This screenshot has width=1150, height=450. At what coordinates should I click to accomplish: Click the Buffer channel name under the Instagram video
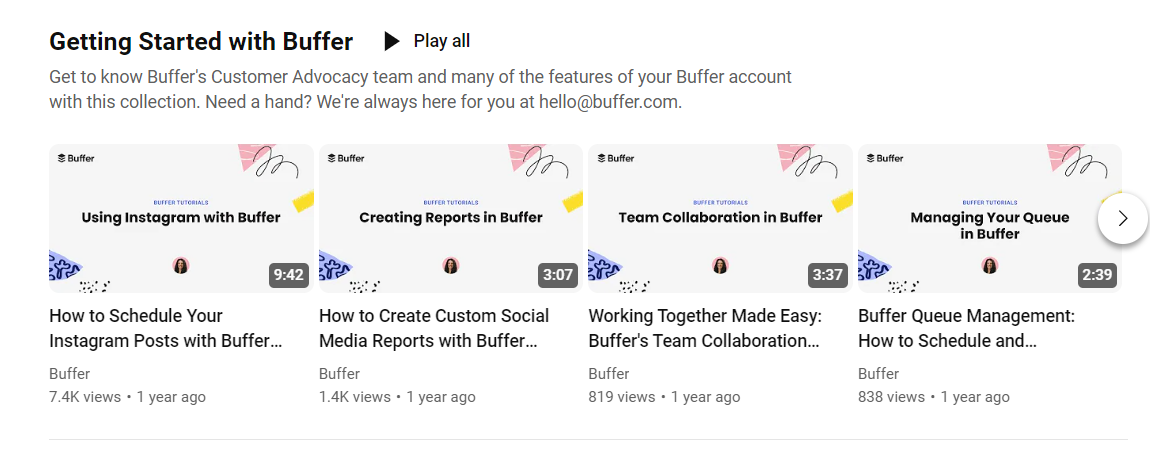point(69,374)
